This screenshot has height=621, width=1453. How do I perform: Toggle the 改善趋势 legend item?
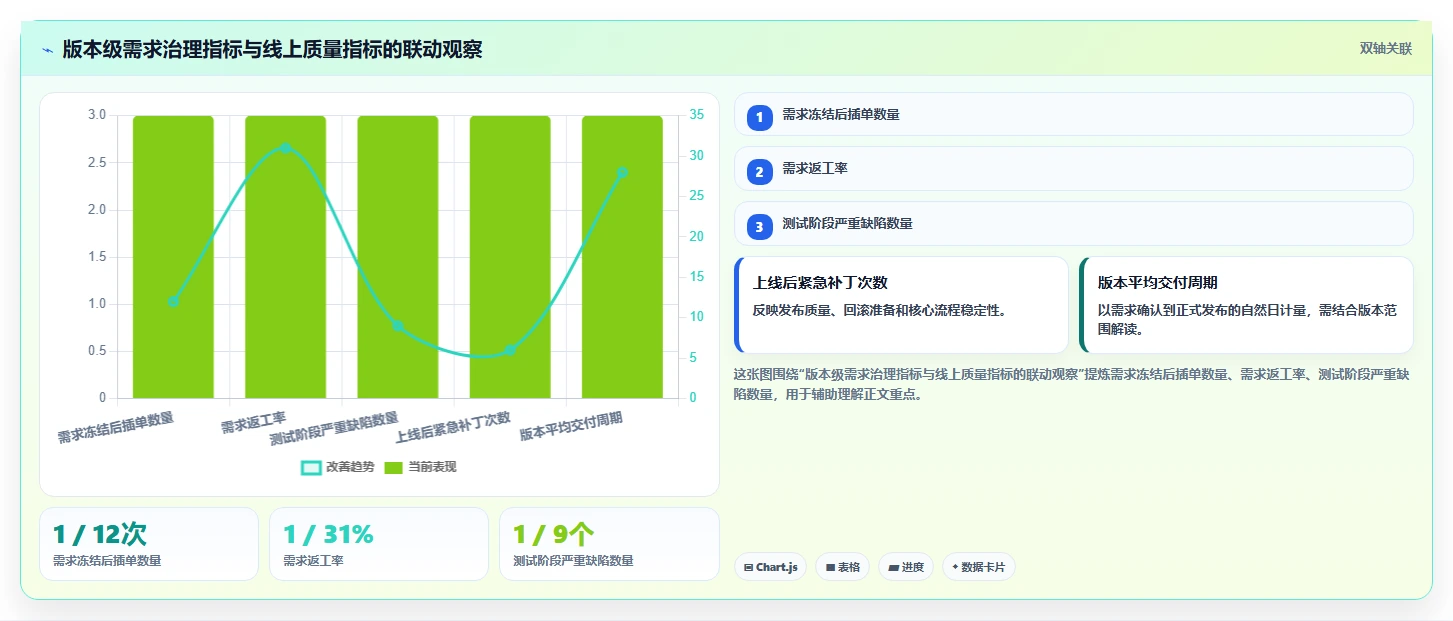[338, 467]
